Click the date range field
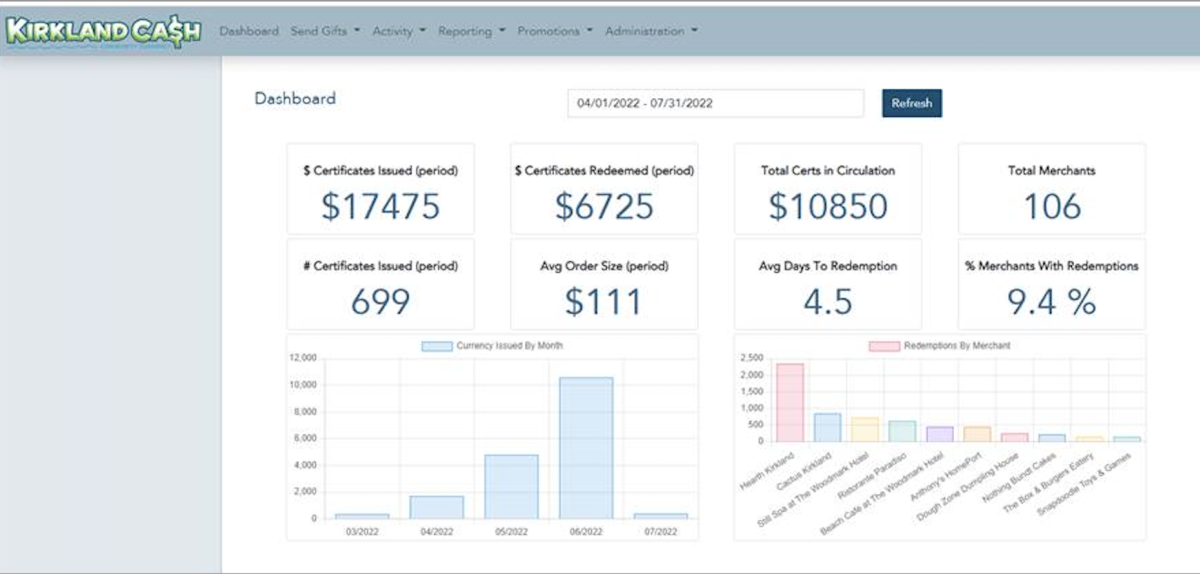 coord(715,103)
